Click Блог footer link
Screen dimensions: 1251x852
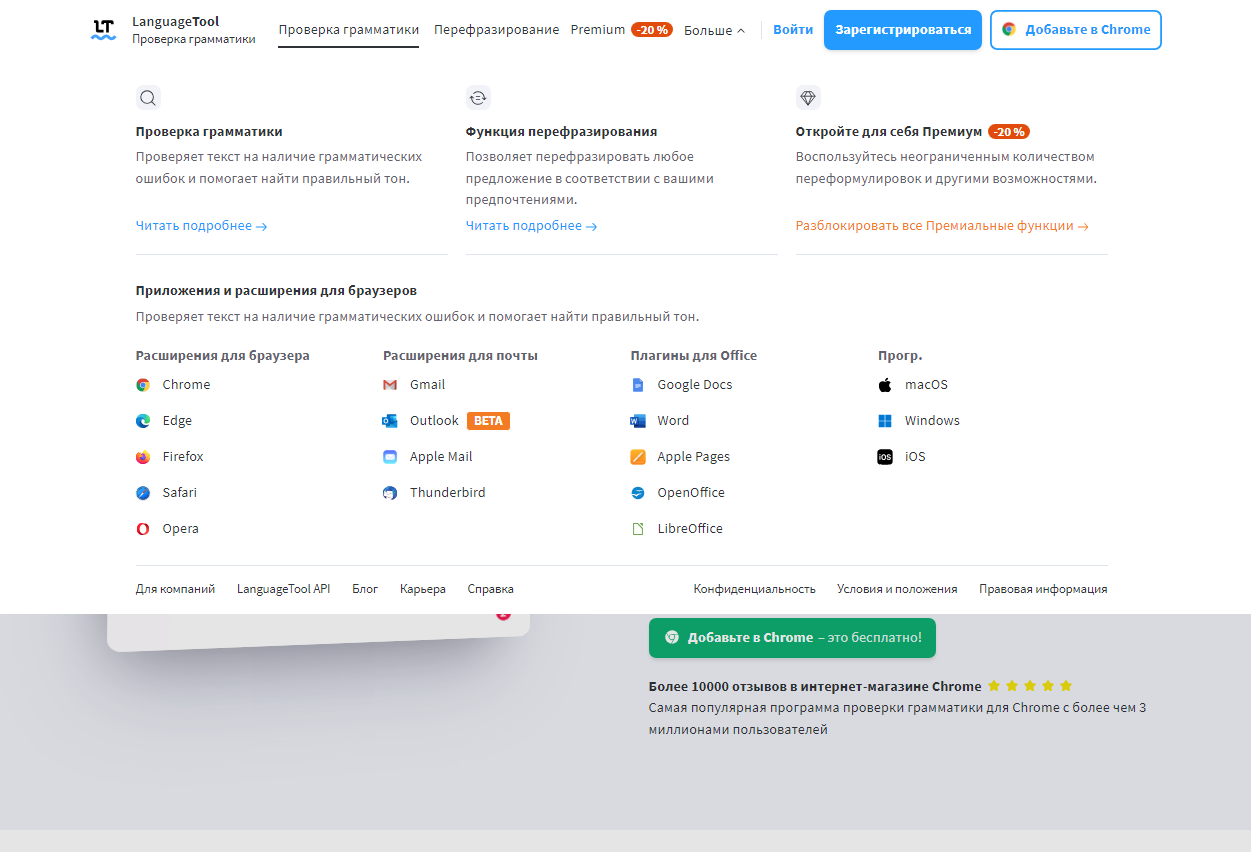pos(365,590)
